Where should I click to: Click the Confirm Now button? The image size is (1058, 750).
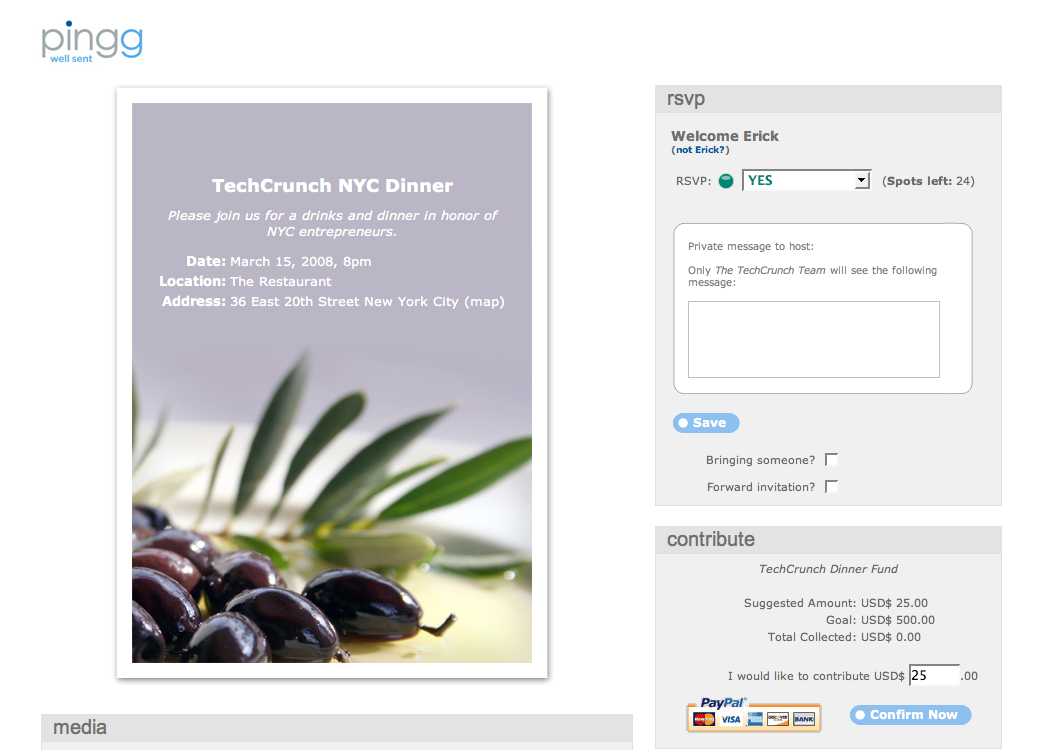pos(910,715)
